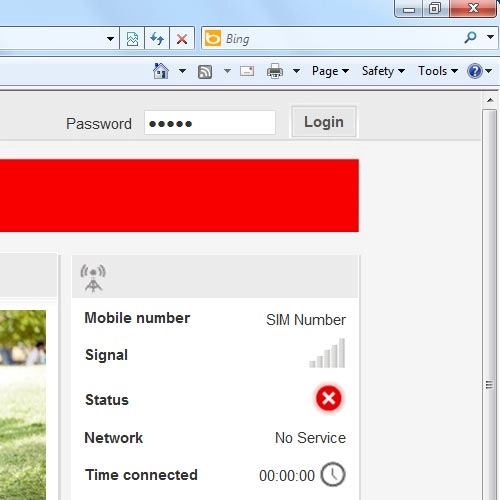Image resolution: width=500 pixels, height=500 pixels.
Task: Click the Login button
Action: (x=324, y=122)
